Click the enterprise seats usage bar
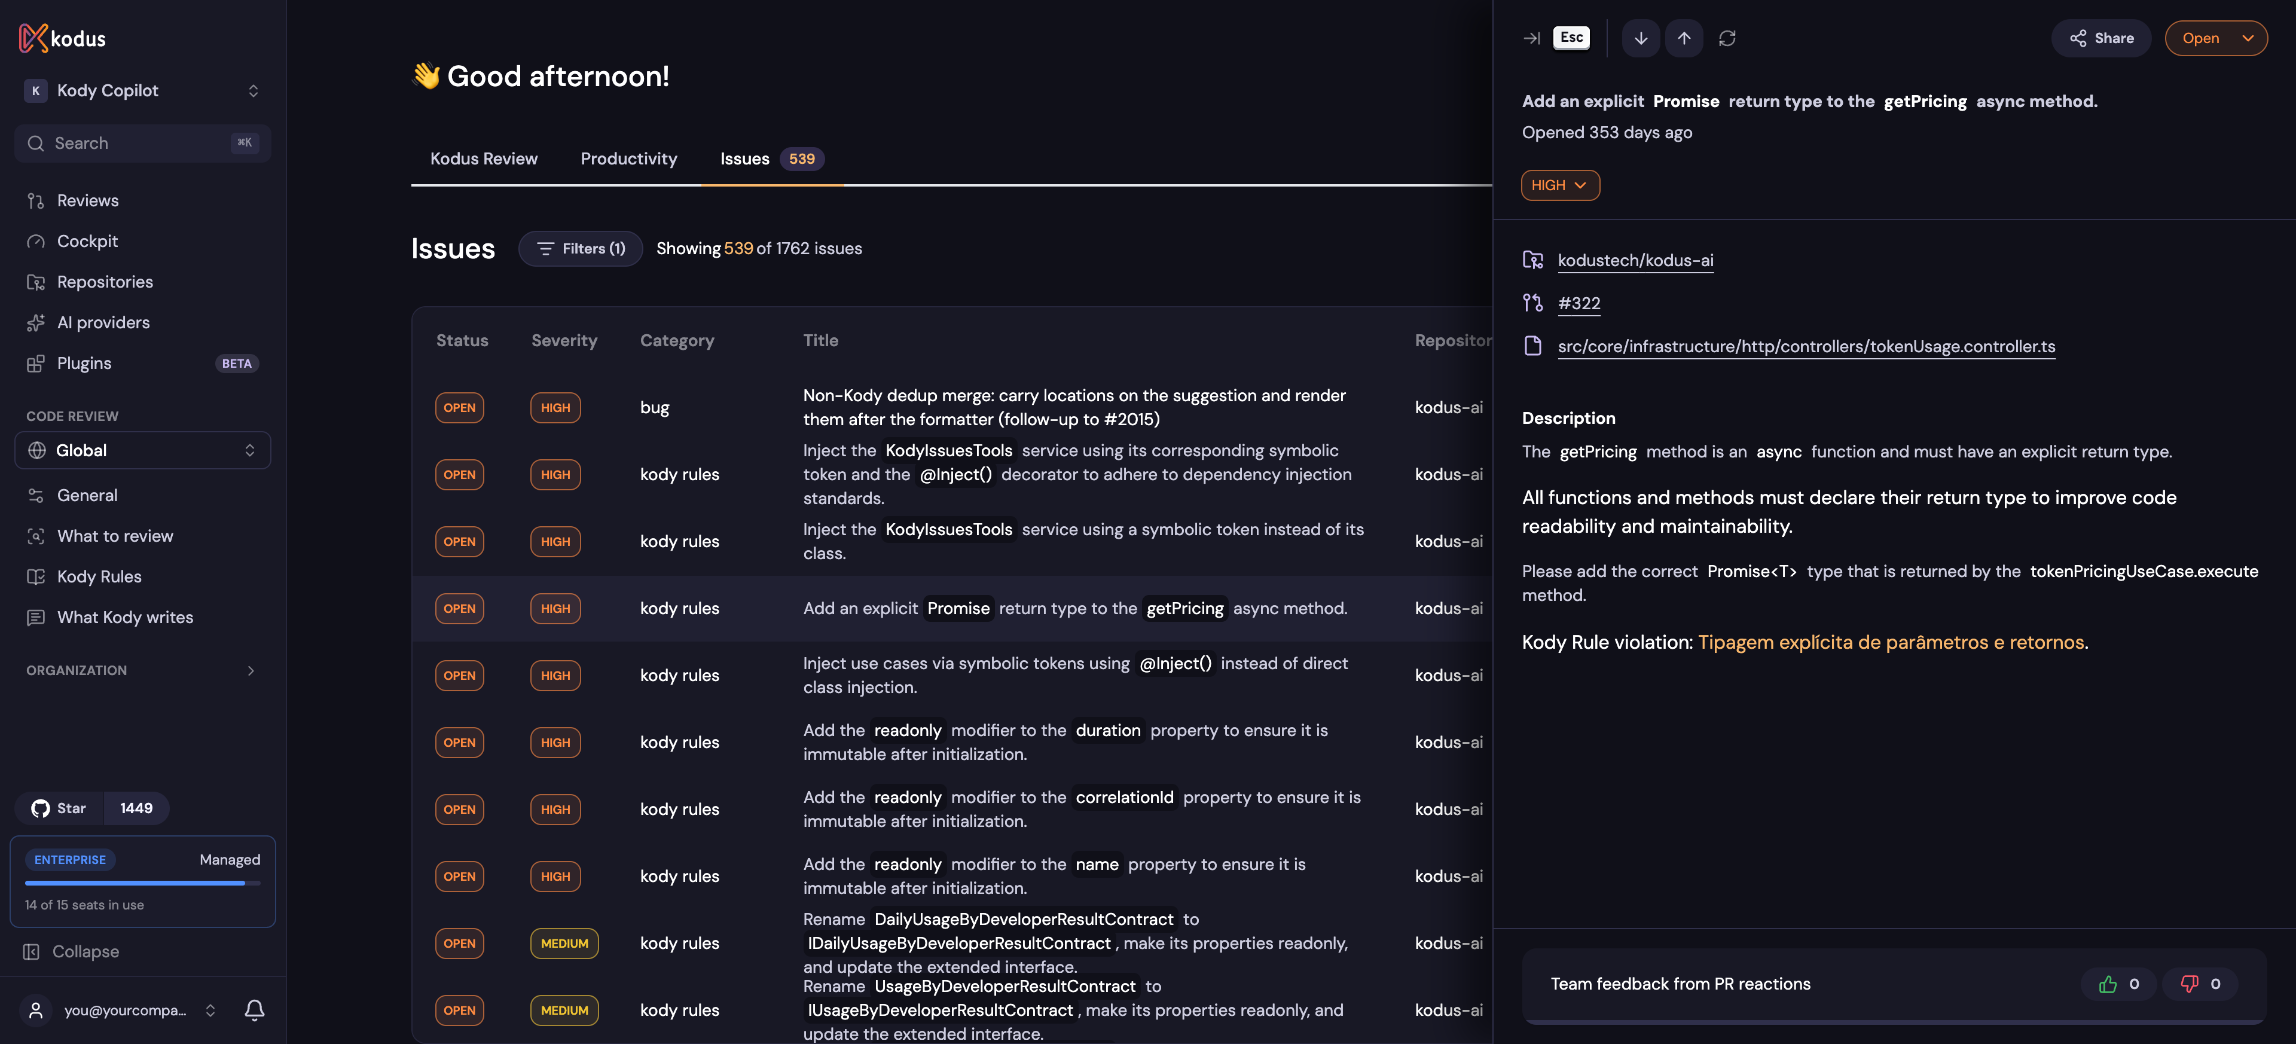This screenshot has width=2296, height=1044. (142, 883)
